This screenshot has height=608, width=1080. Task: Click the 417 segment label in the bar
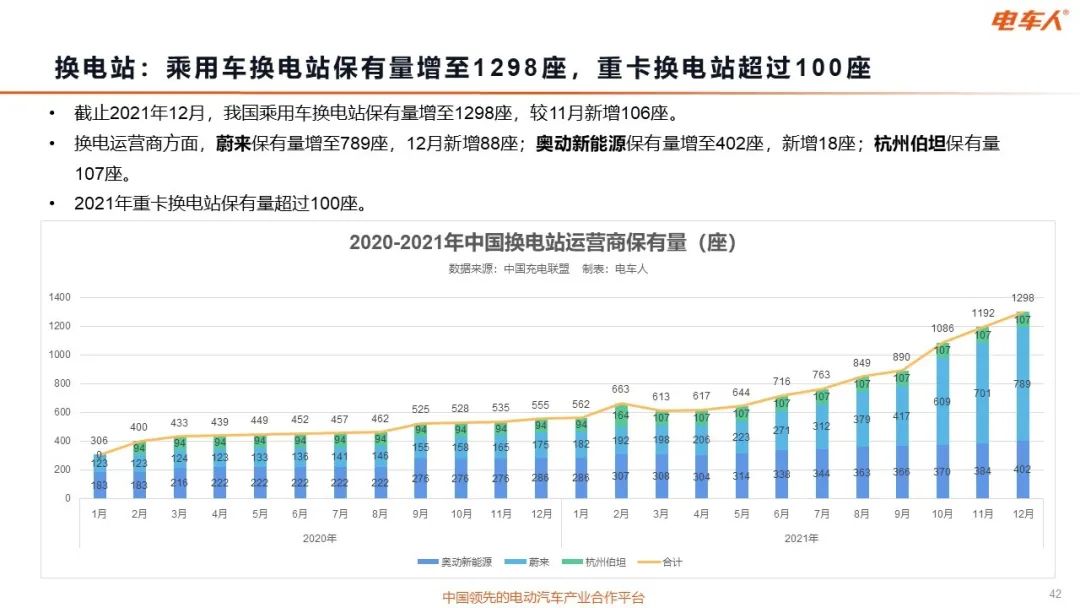point(902,417)
